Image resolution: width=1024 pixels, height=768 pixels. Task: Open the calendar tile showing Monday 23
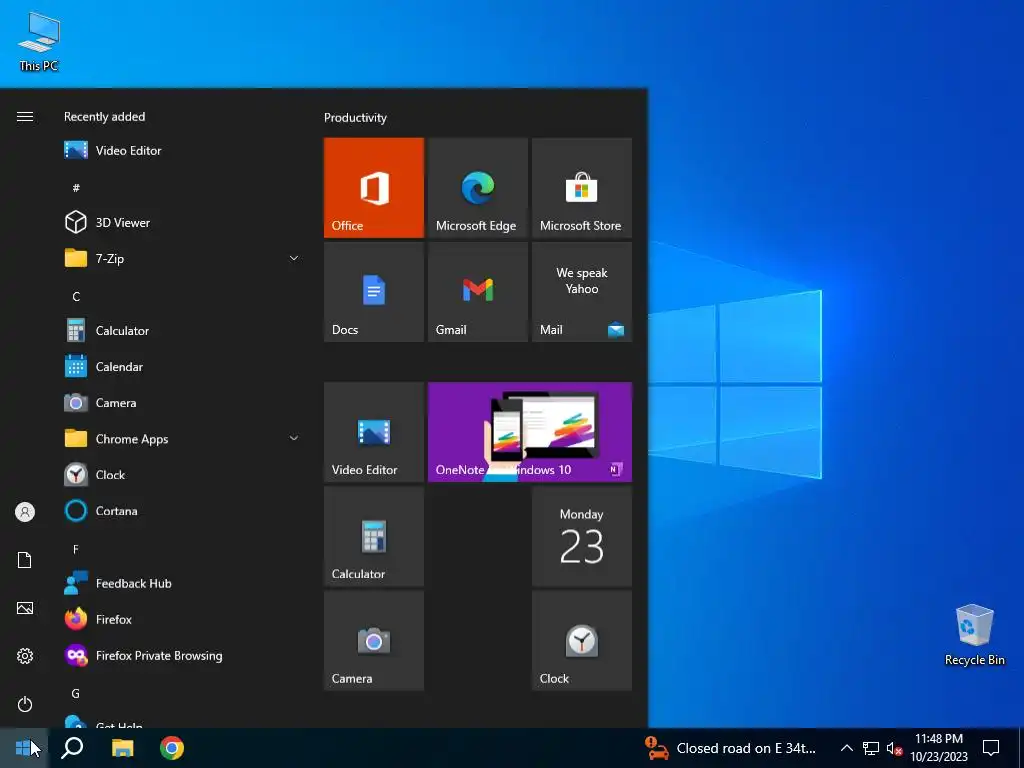[582, 537]
